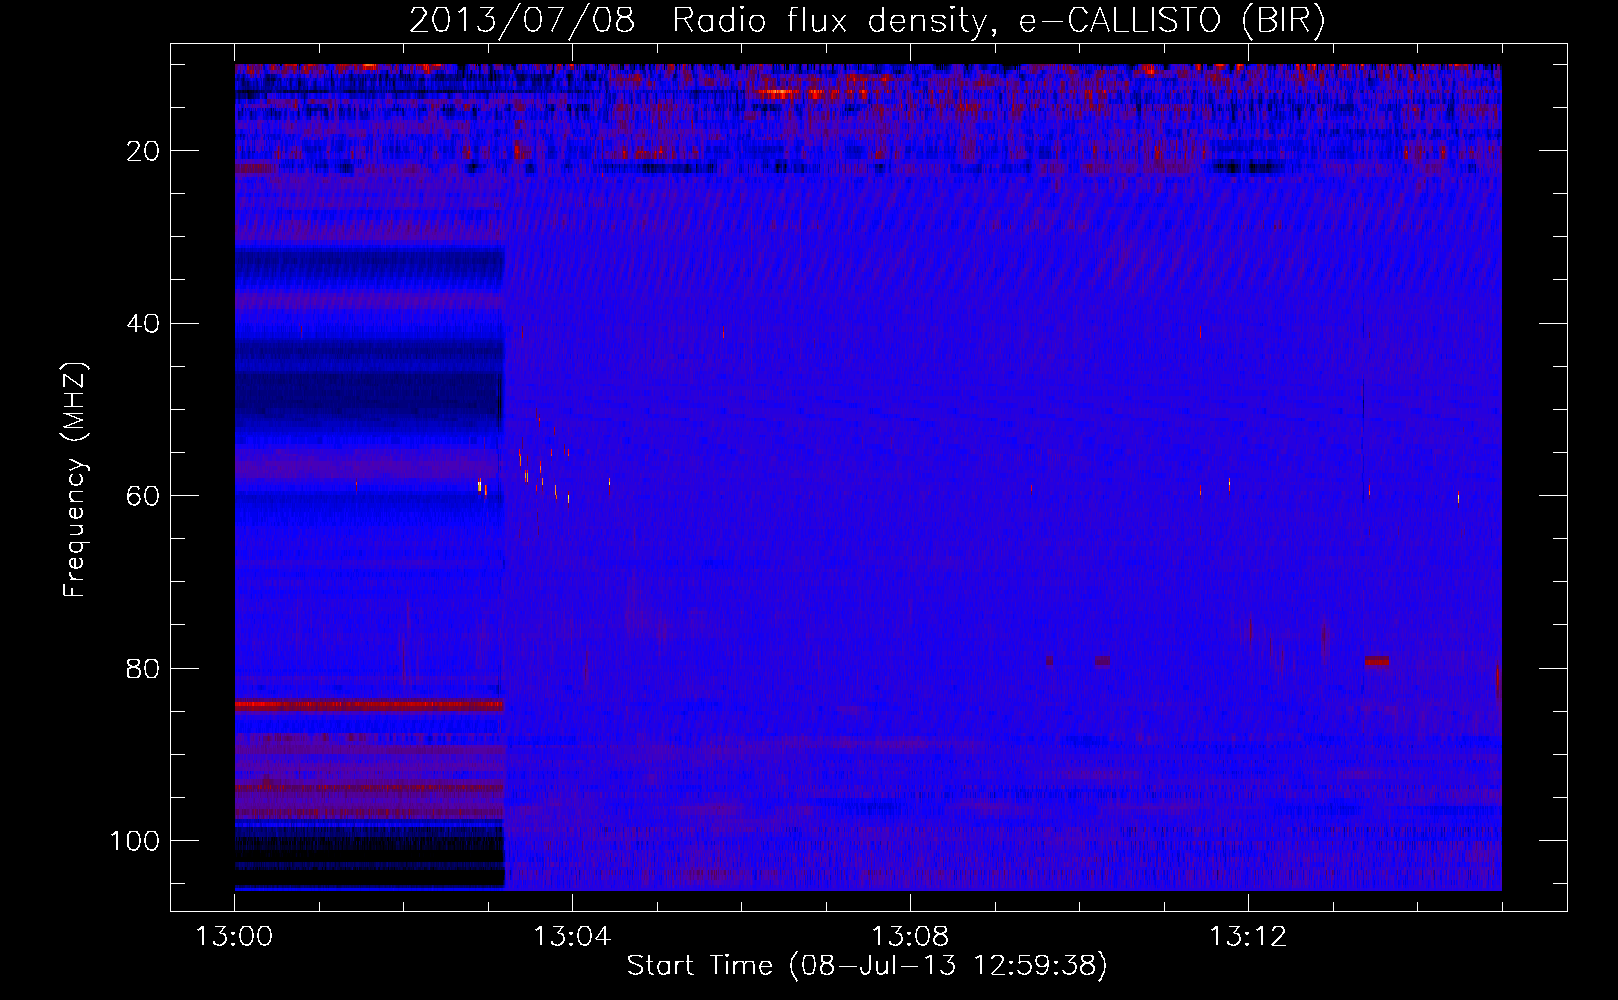Click the "80" frequency tick label
This screenshot has width=1618, height=1000.
[x=144, y=668]
